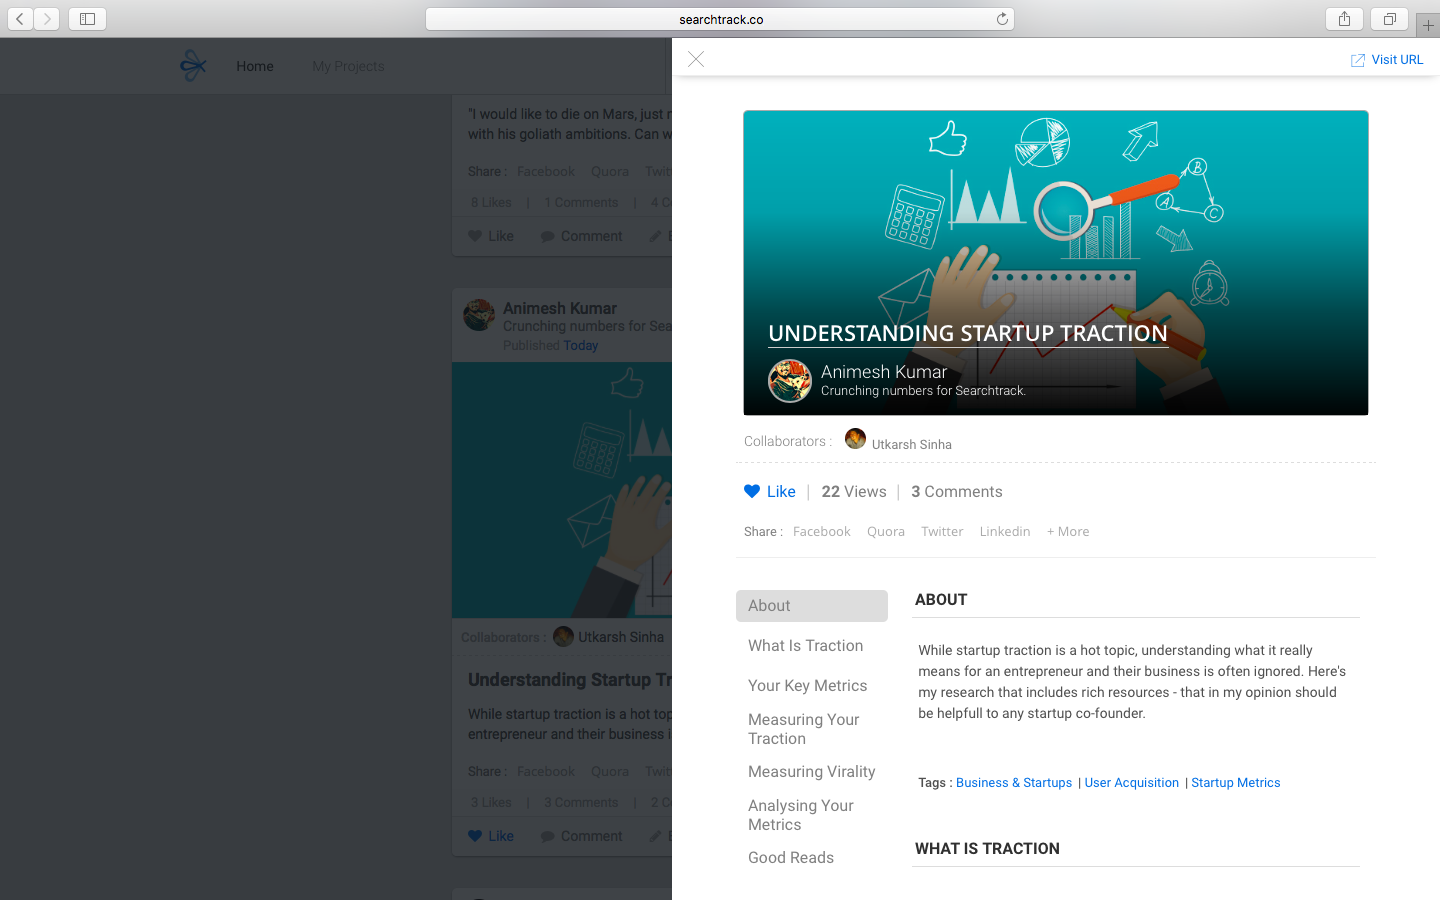Open Animesh Kumar's name in the feed card
Viewport: 1440px width, 900px height.
(x=560, y=309)
